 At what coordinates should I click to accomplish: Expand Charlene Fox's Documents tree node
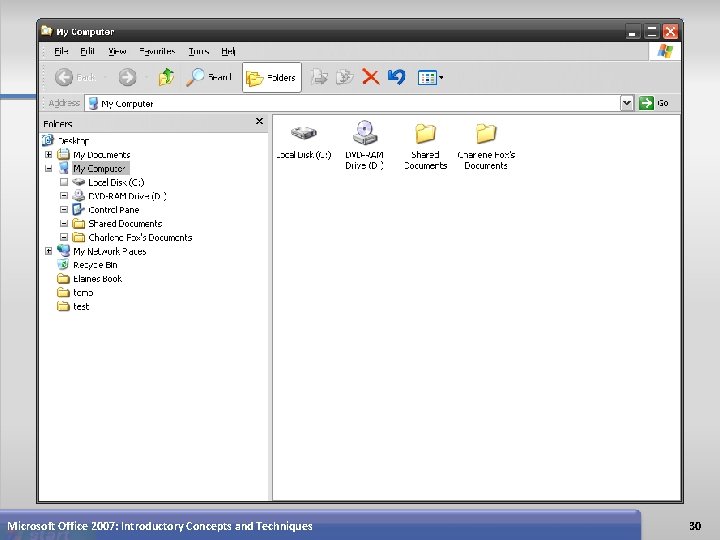64,237
